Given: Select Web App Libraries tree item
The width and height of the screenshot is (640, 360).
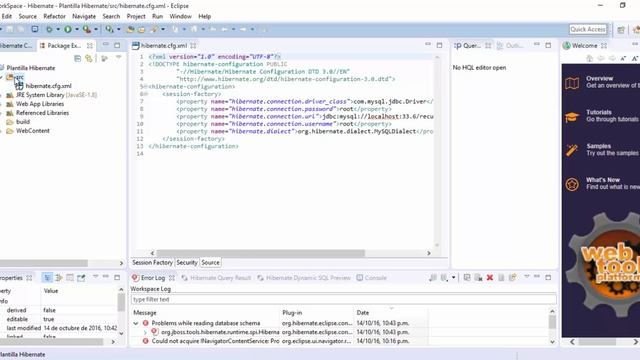Looking at the screenshot, I should [40, 104].
